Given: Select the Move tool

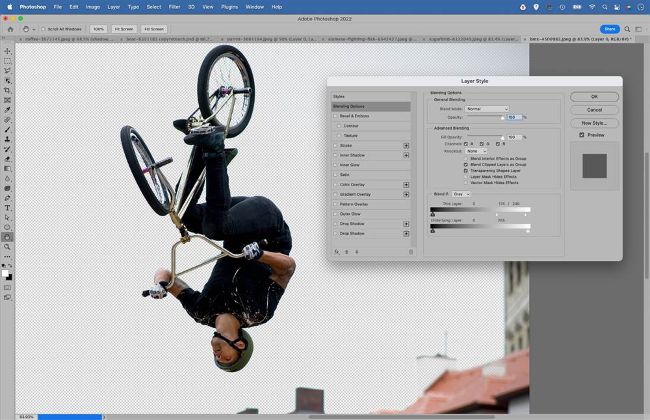Looking at the screenshot, I should point(8,51).
